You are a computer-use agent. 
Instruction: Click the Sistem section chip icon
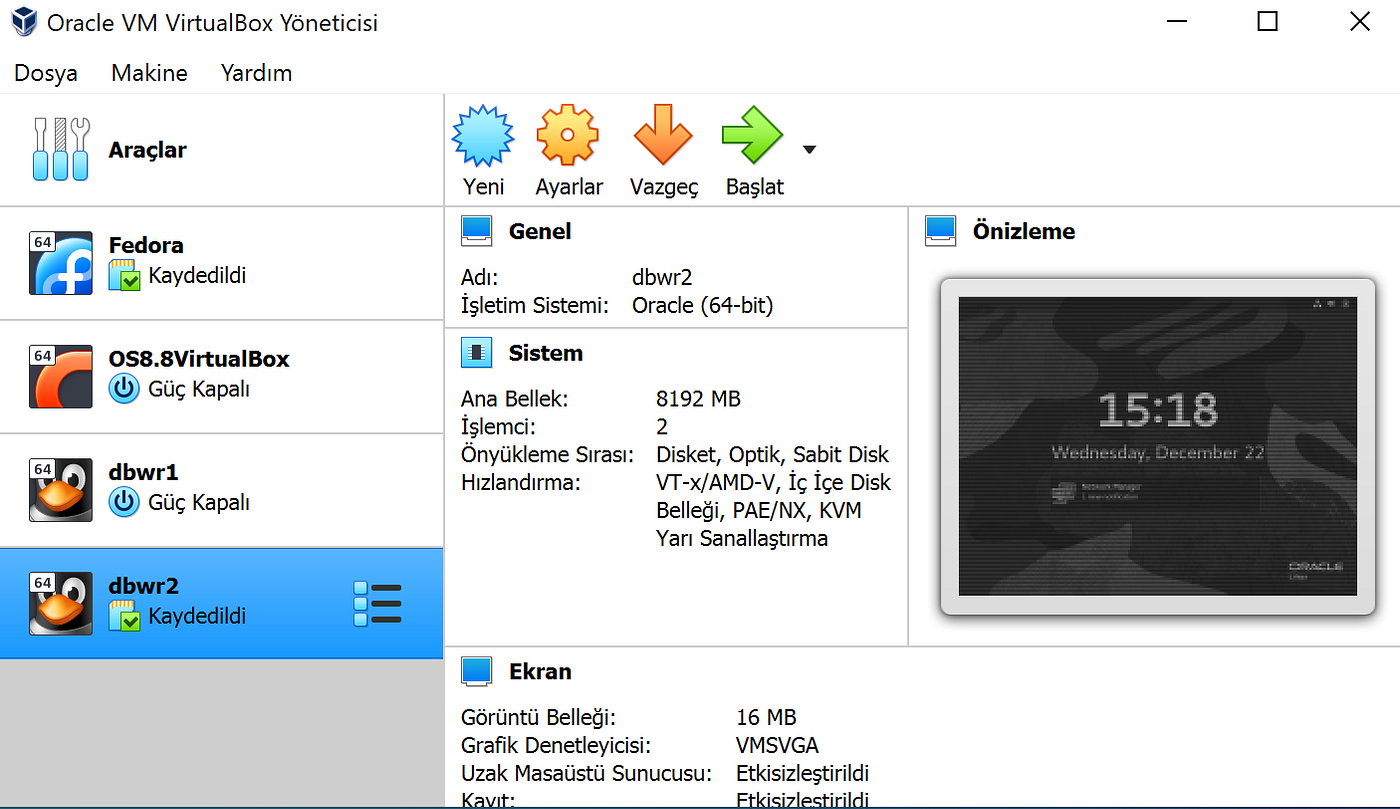pos(477,353)
